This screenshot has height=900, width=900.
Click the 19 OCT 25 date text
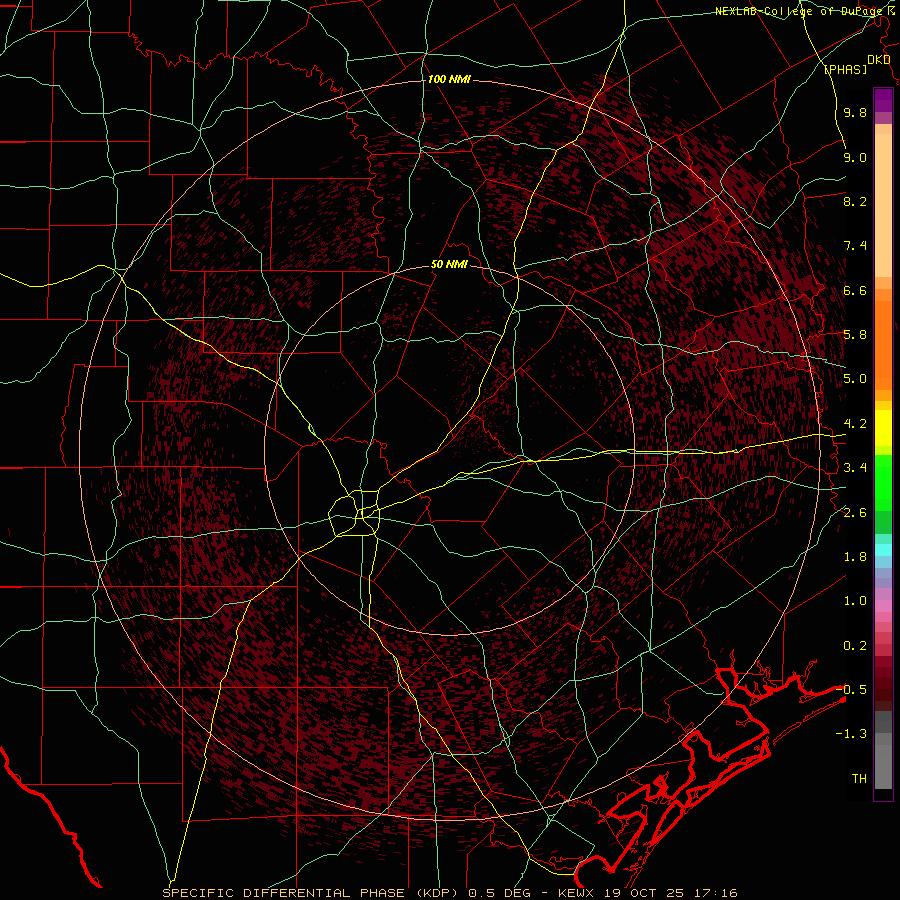pyautogui.click(x=645, y=893)
